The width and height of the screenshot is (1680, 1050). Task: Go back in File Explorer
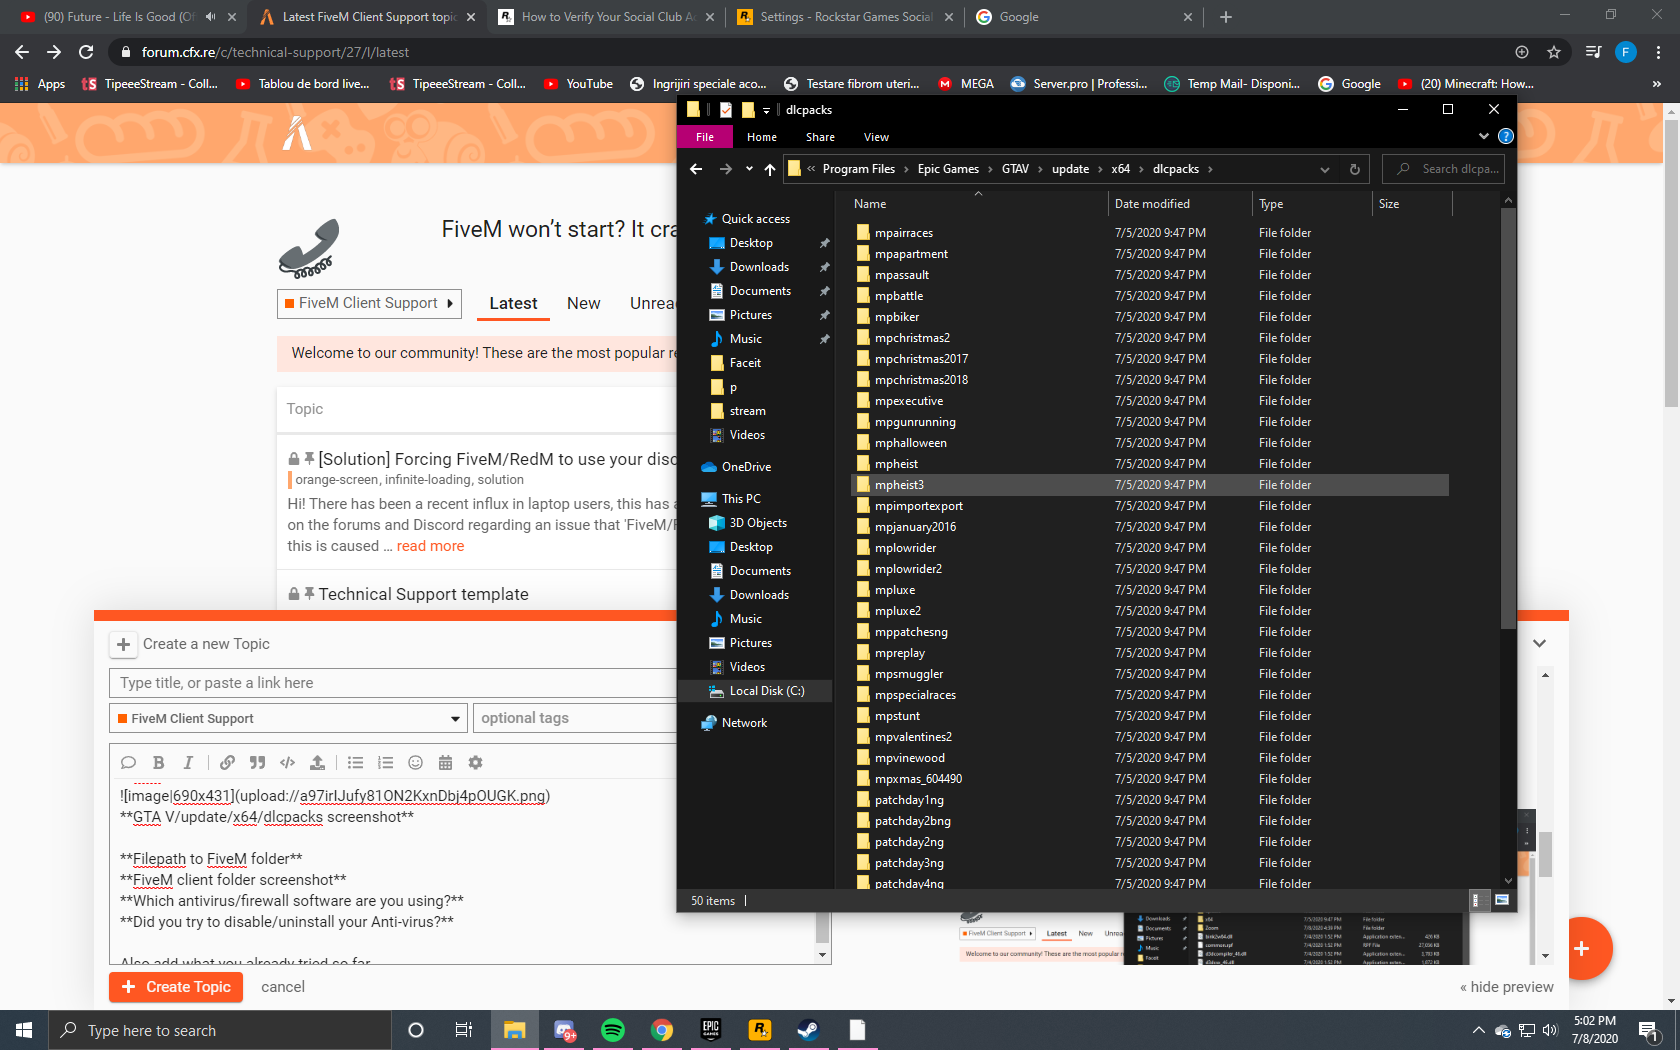(x=696, y=169)
